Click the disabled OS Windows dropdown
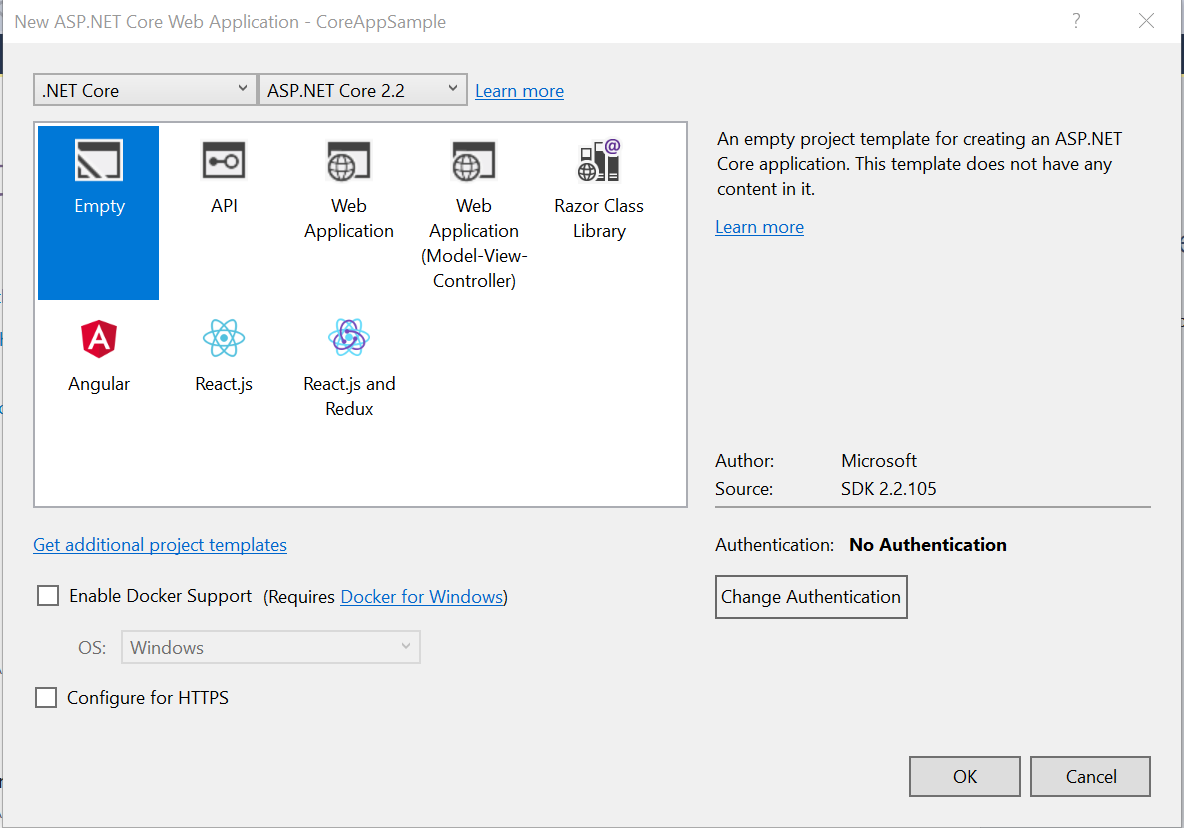Screen dimensions: 1184x828 270,648
